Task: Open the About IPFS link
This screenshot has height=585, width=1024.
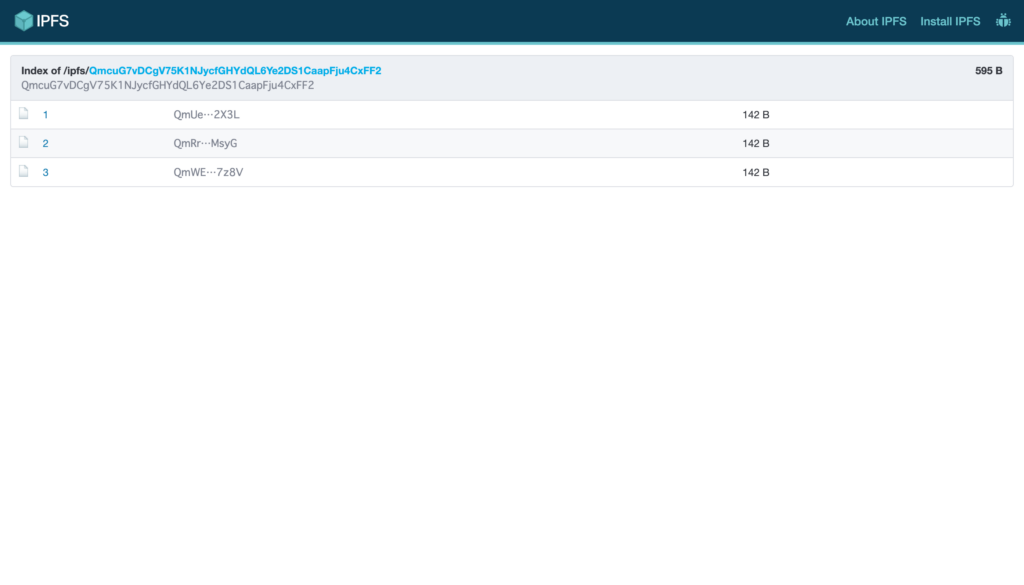Action: 876,22
